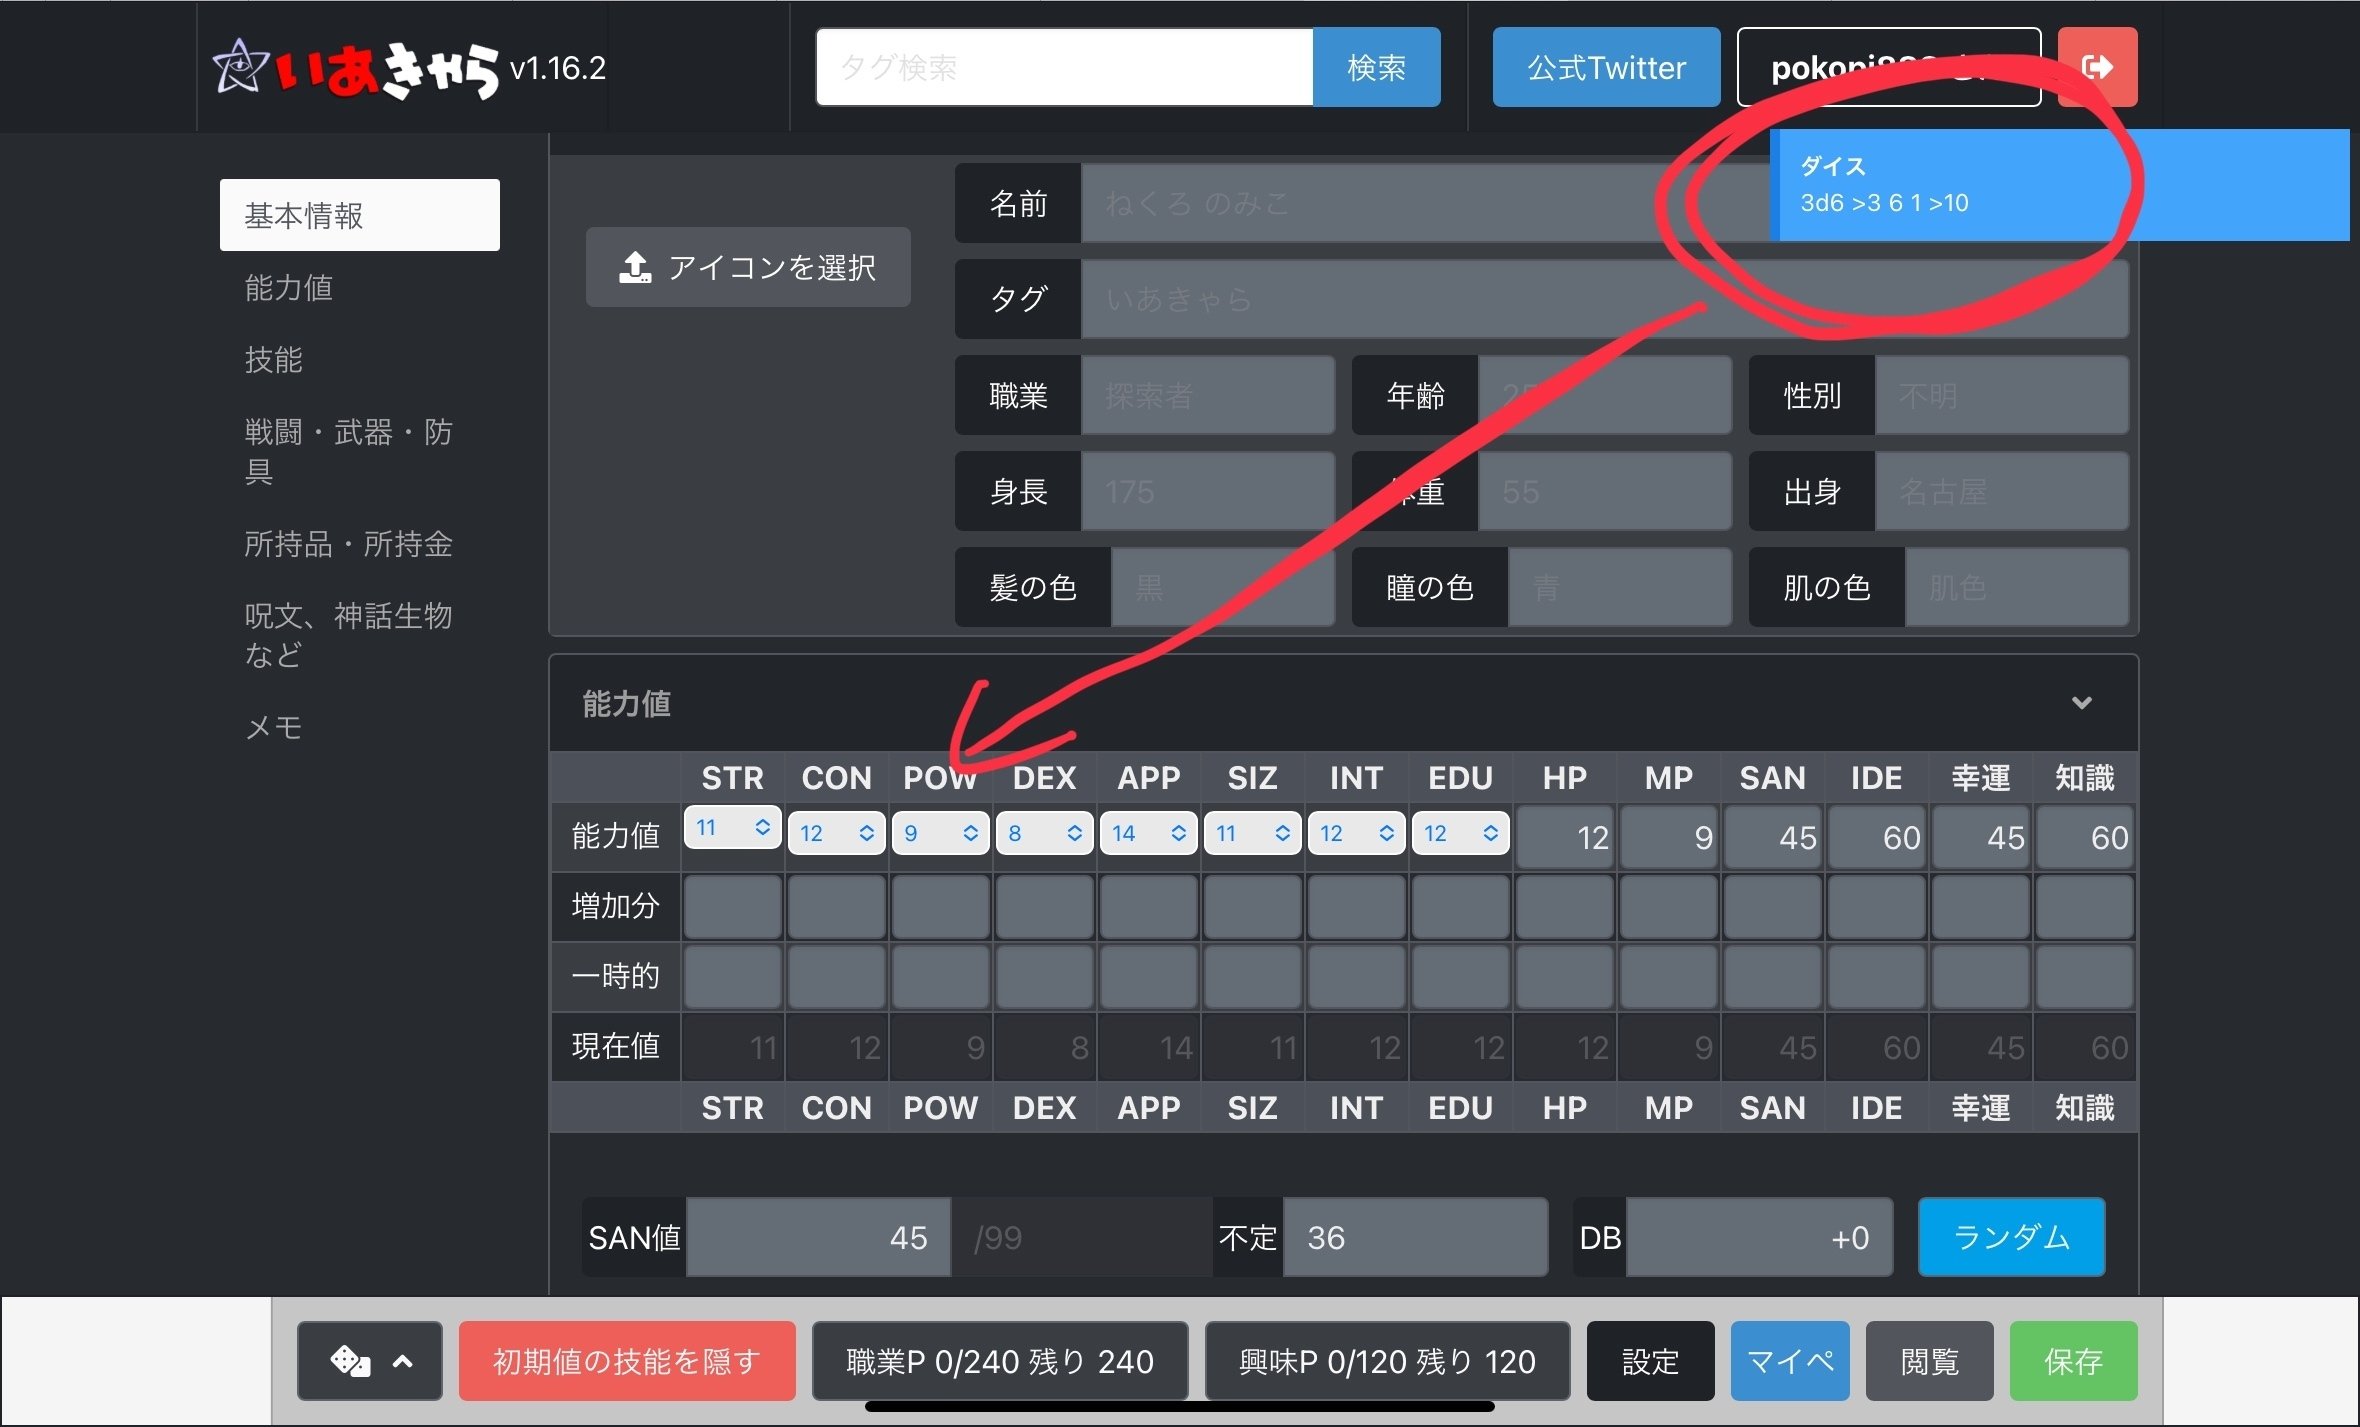
Task: Click the 出身 input field
Action: click(2001, 491)
